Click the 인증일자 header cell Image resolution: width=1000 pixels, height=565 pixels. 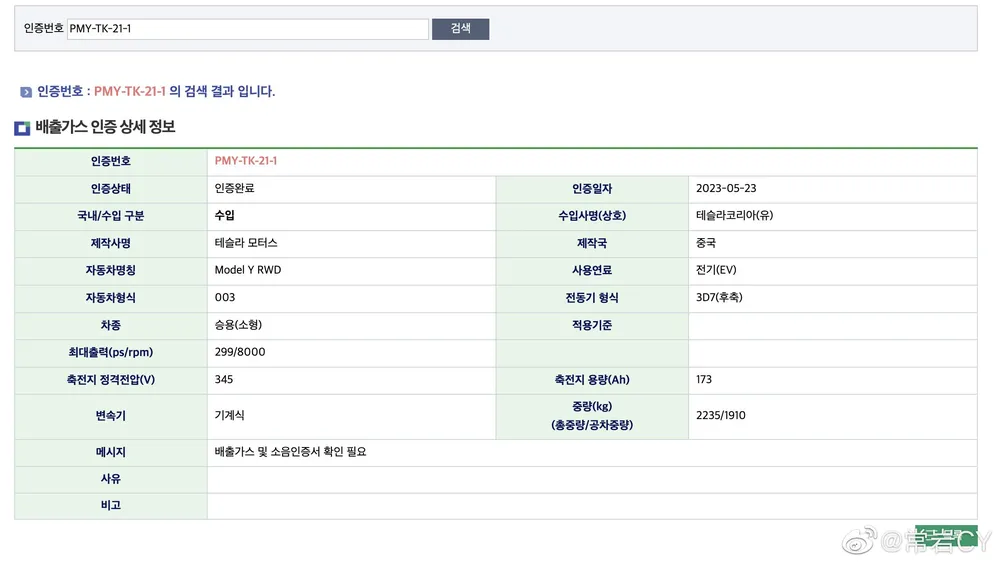[x=592, y=189]
